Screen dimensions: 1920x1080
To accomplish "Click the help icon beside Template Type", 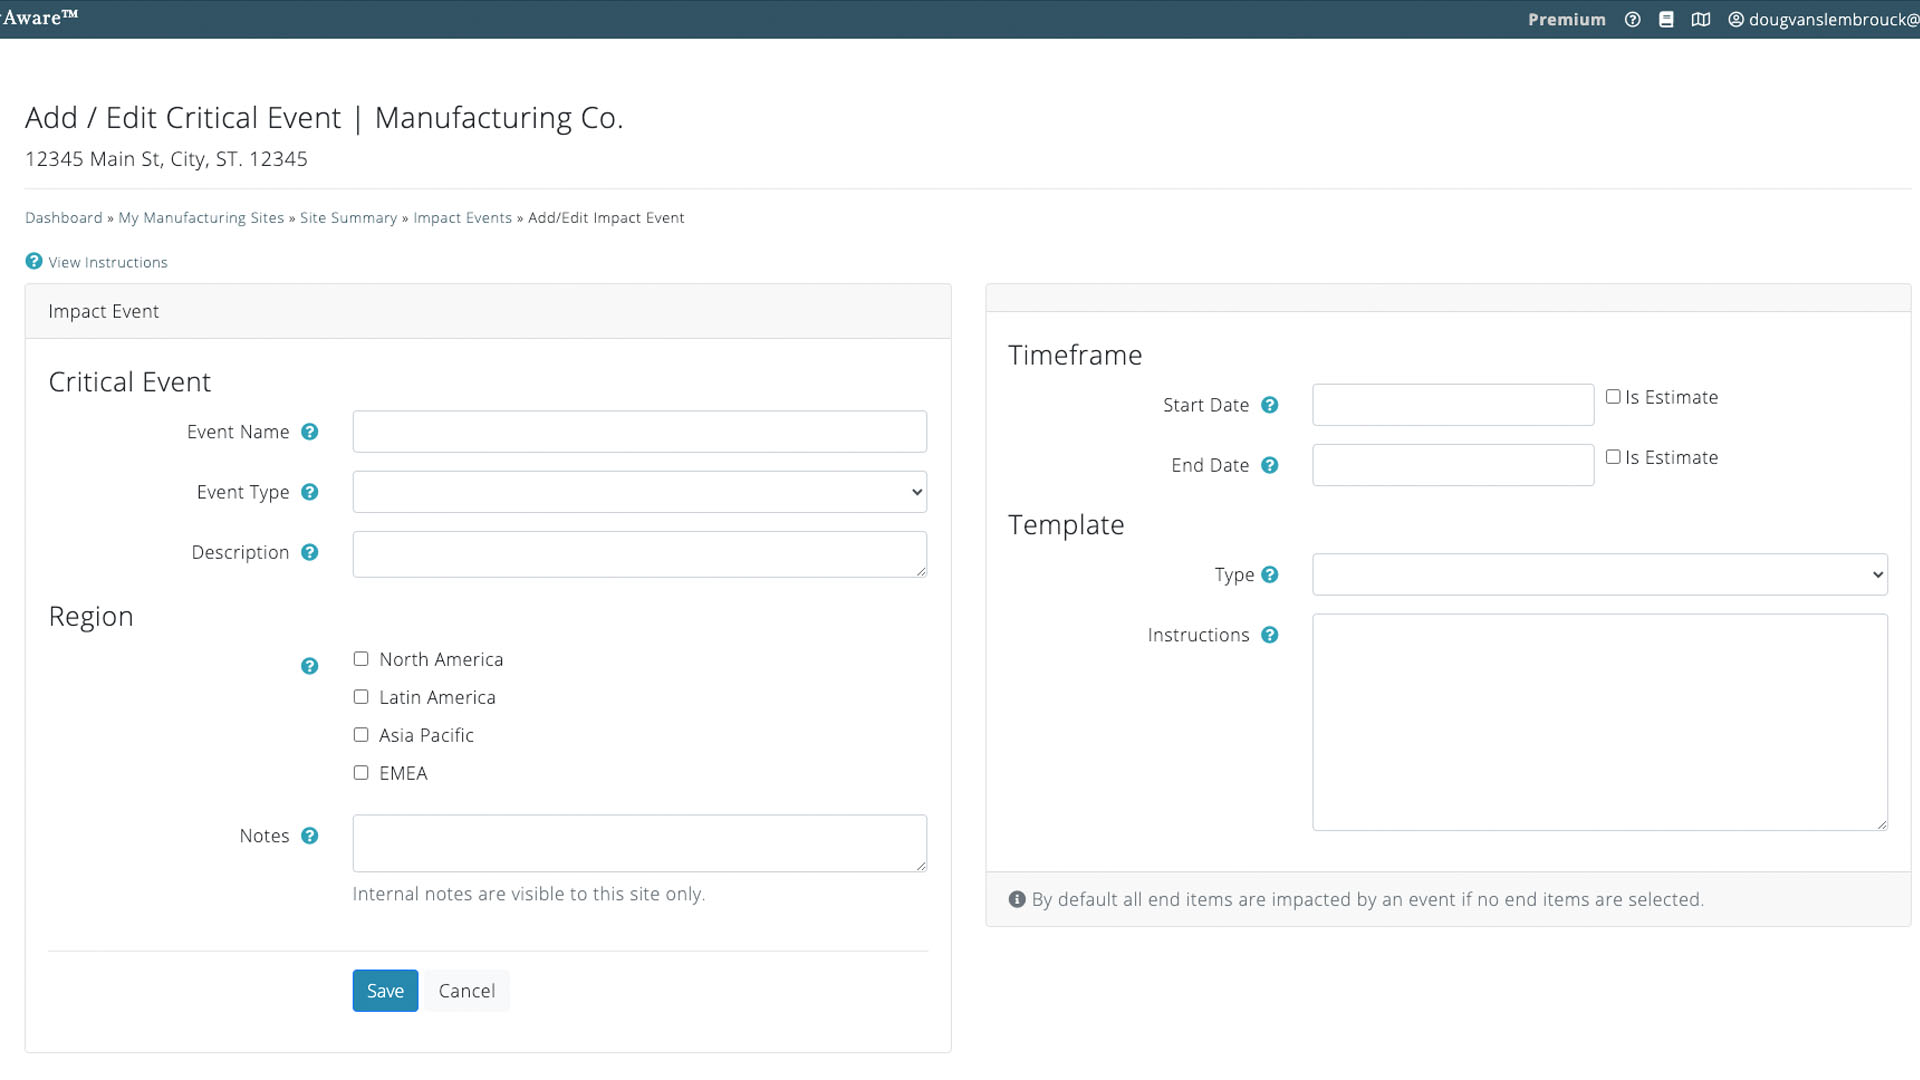I will coord(1270,575).
